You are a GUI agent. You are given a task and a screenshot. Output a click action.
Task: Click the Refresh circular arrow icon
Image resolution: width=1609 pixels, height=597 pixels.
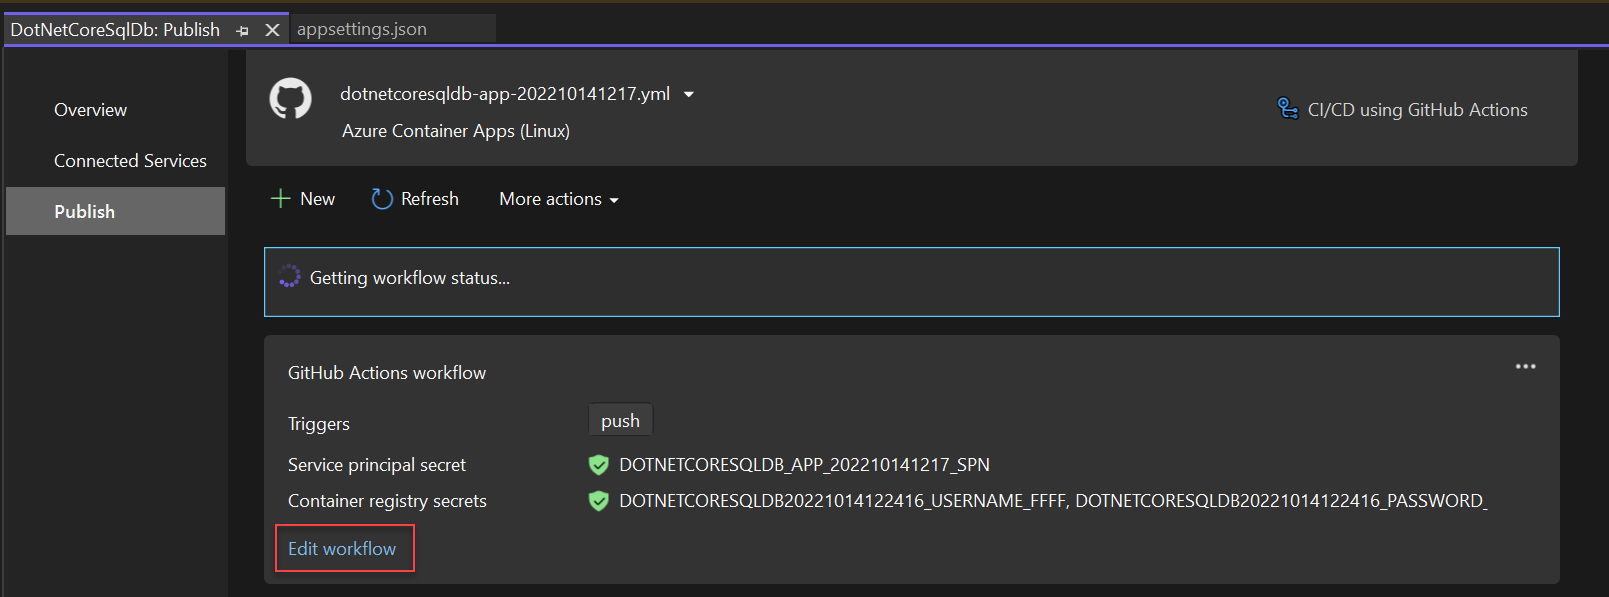pos(382,199)
